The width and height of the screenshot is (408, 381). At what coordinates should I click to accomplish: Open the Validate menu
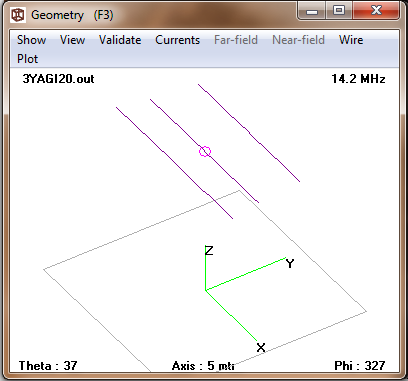click(x=120, y=40)
